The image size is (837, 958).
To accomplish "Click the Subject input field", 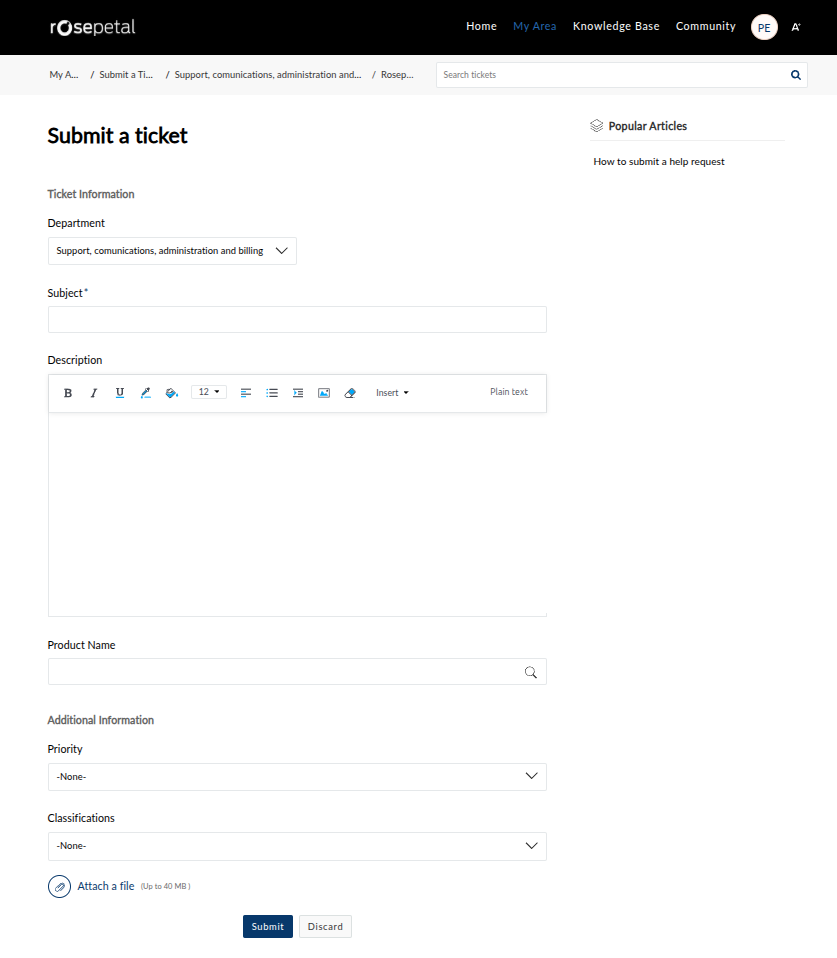I will pyautogui.click(x=297, y=320).
